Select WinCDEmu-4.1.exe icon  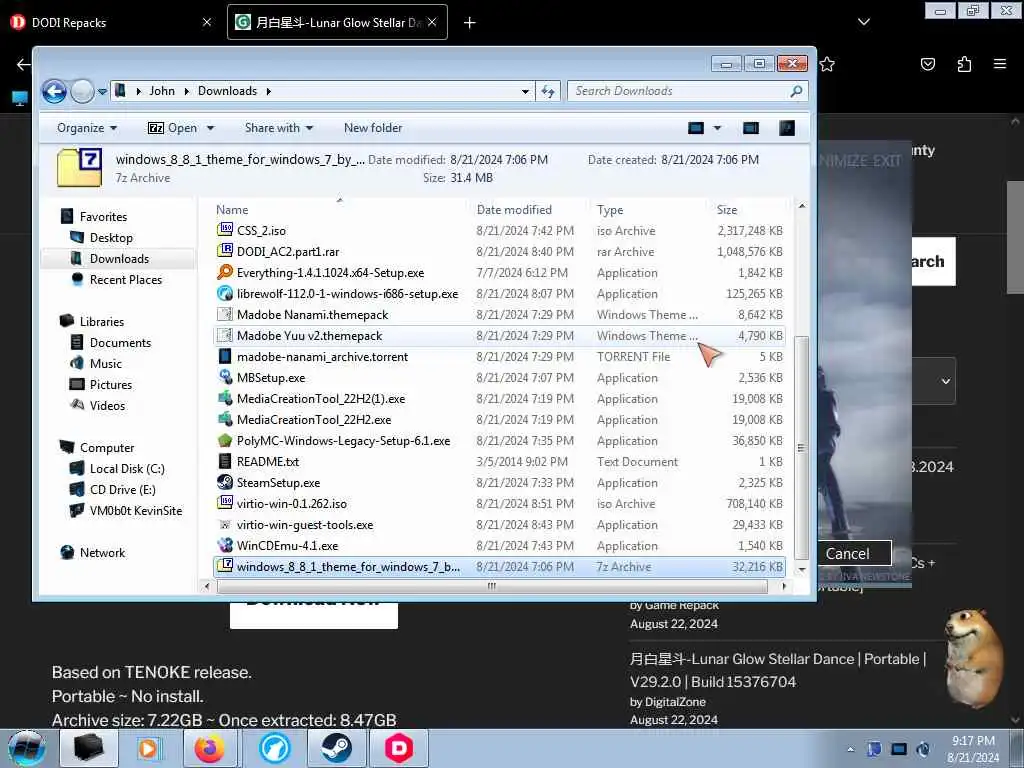tap(225, 545)
